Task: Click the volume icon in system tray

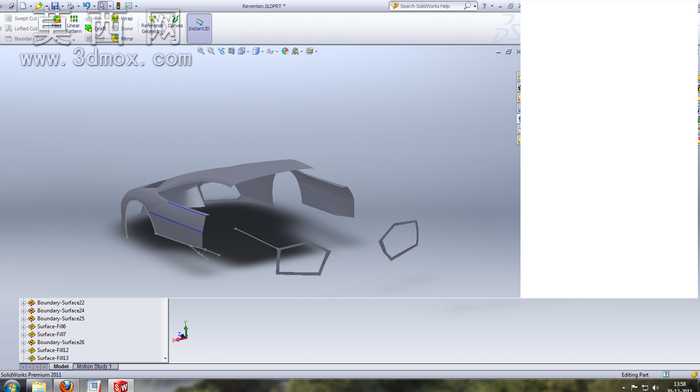Action: 655,388
